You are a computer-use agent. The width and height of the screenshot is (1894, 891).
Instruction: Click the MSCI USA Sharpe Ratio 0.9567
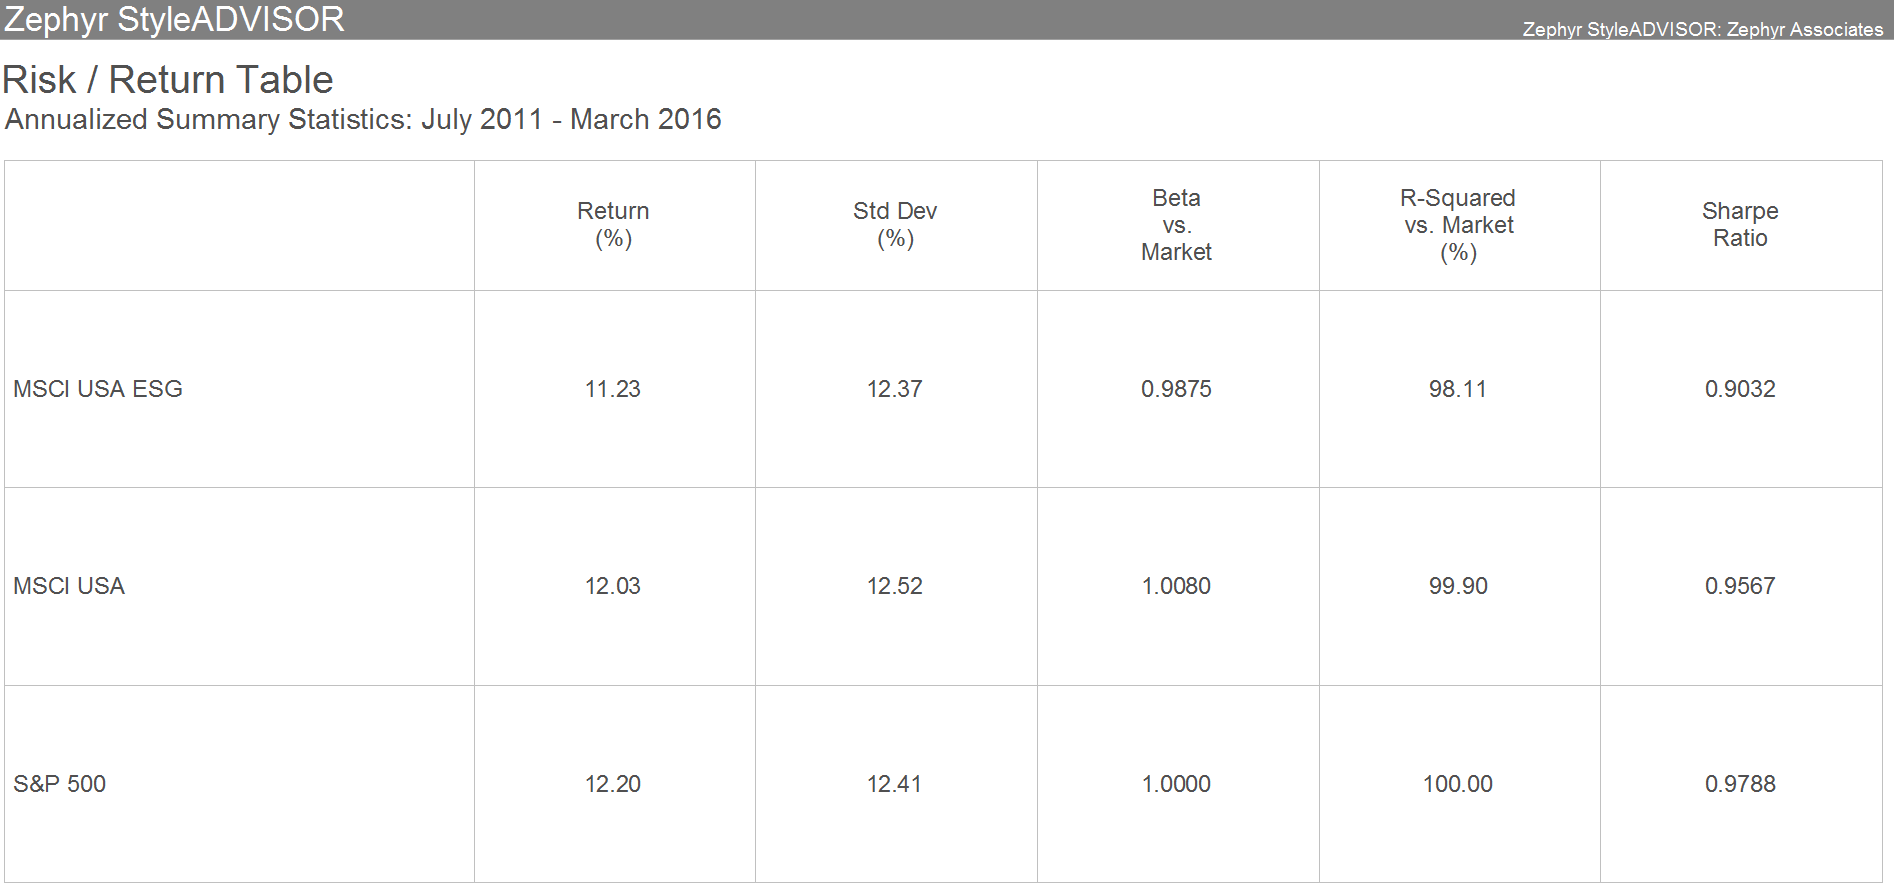coord(1740,586)
